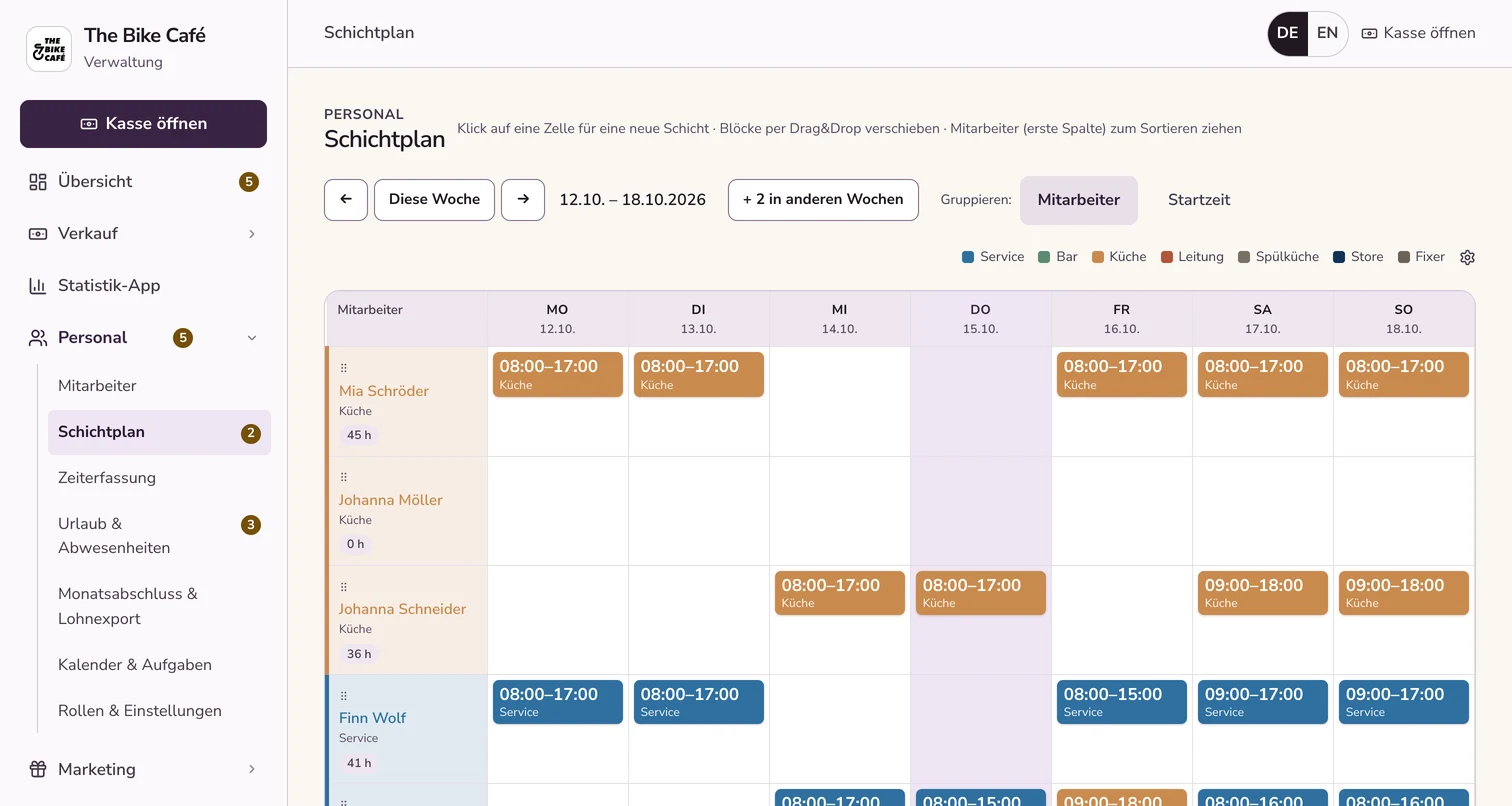This screenshot has height=806, width=1512.
Task: Click drag handle for Johanna Schneider
Action: click(344, 586)
